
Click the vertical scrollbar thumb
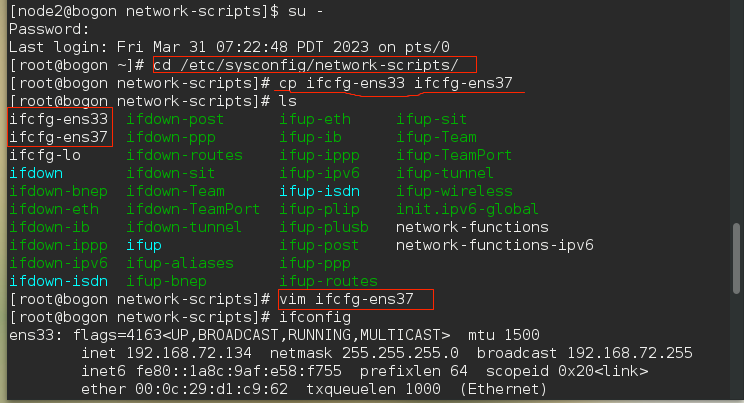pos(736,259)
